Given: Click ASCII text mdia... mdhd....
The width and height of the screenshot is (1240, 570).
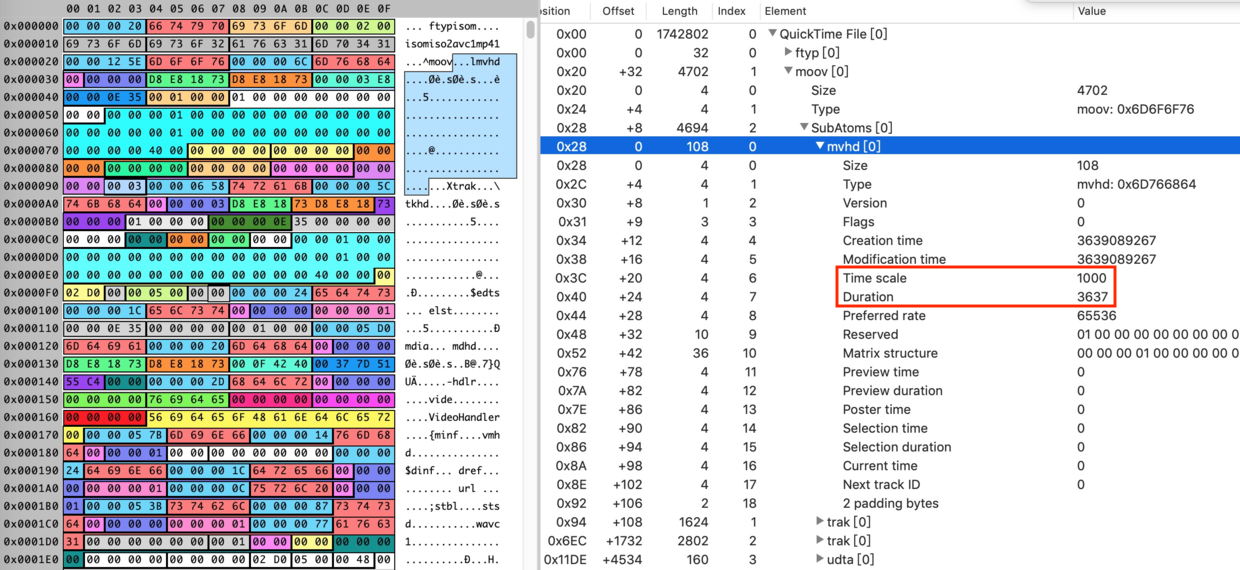Looking at the screenshot, I should coord(453,346).
